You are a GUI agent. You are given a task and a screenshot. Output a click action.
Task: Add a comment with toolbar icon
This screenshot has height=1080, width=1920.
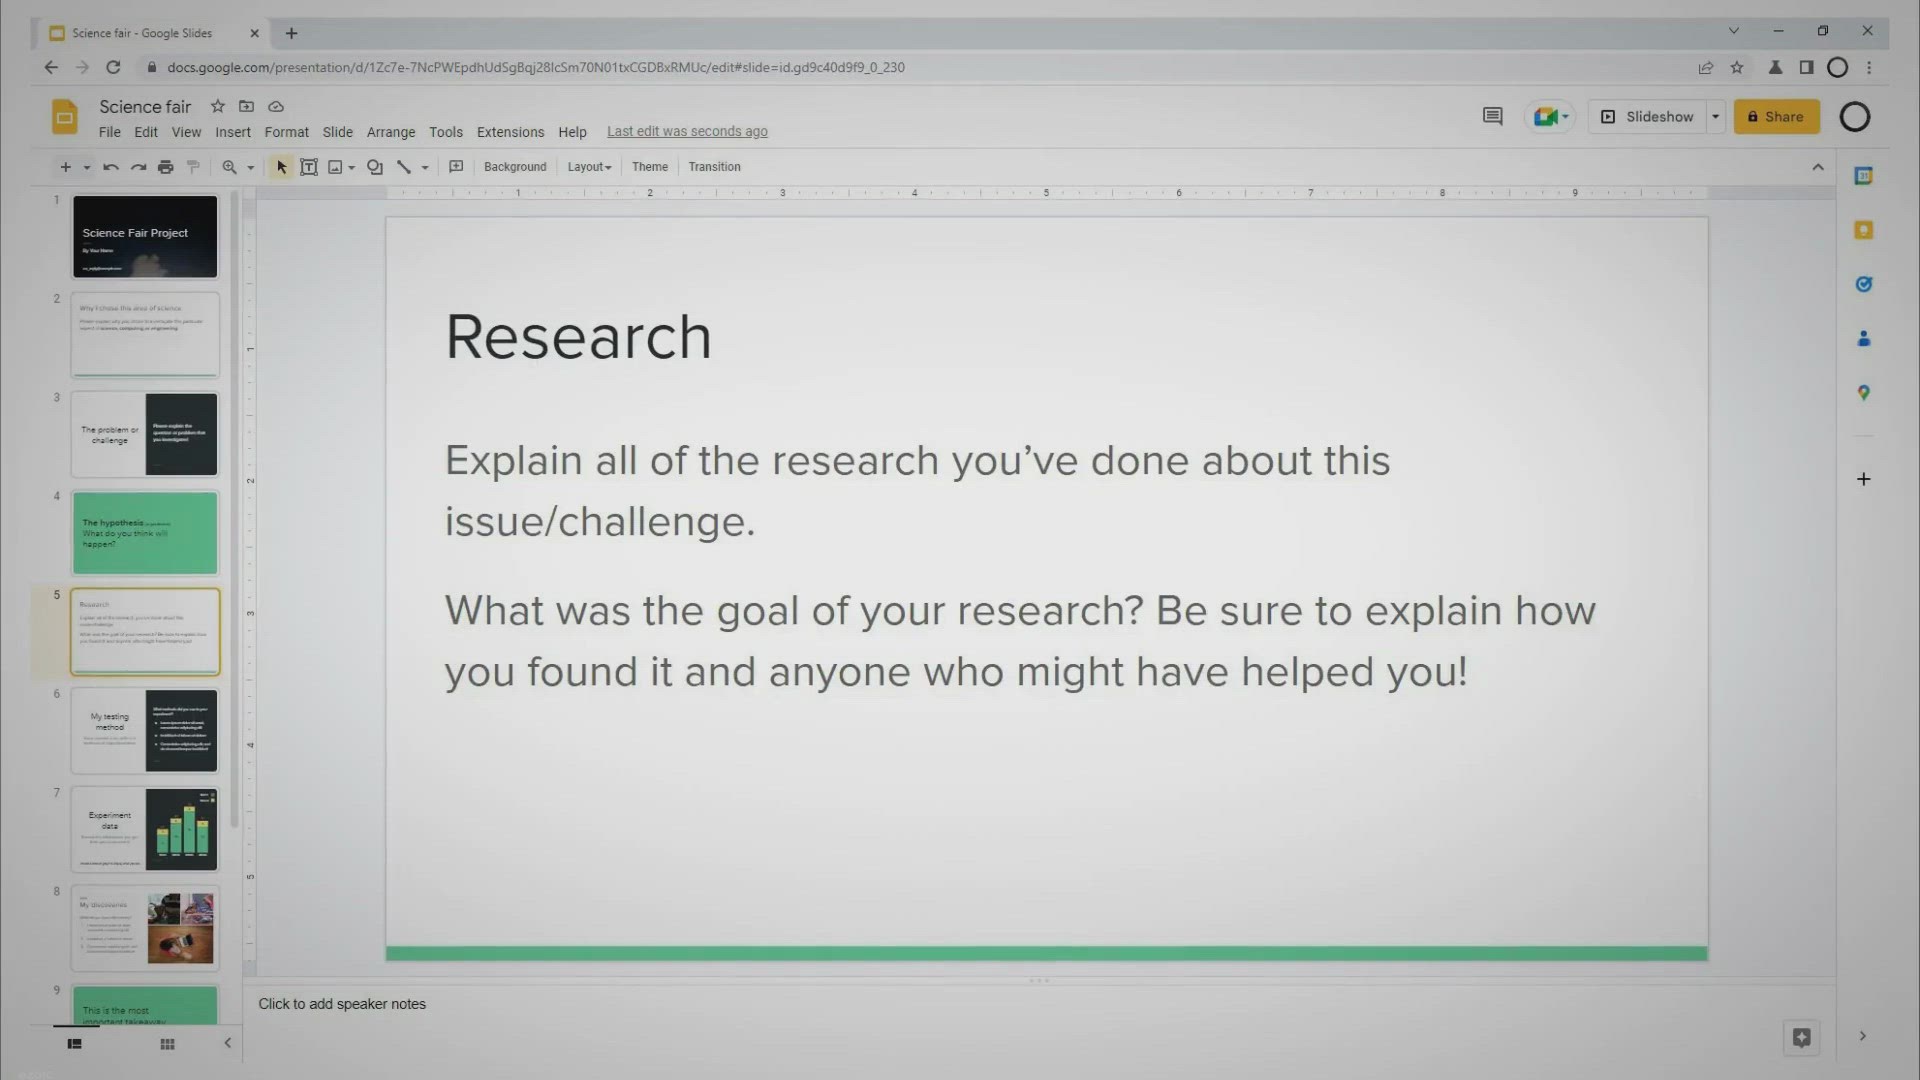click(x=456, y=167)
